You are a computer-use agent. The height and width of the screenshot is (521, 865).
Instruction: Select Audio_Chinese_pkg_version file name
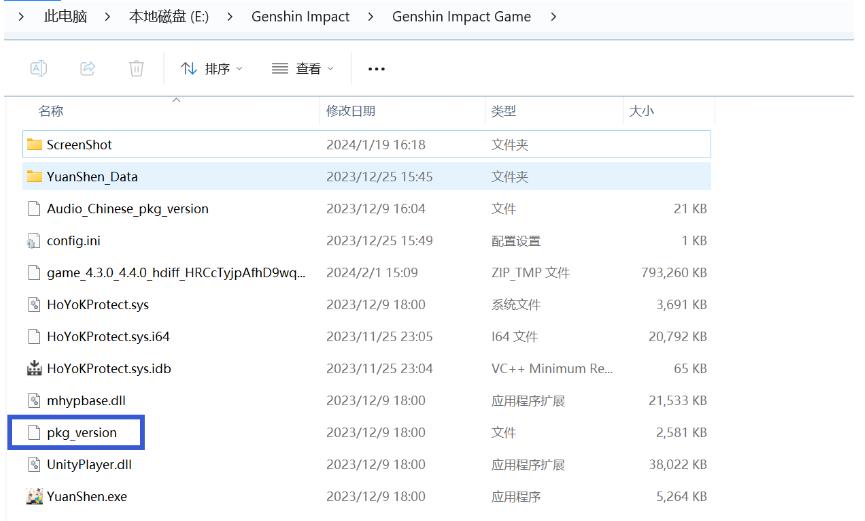pos(127,209)
